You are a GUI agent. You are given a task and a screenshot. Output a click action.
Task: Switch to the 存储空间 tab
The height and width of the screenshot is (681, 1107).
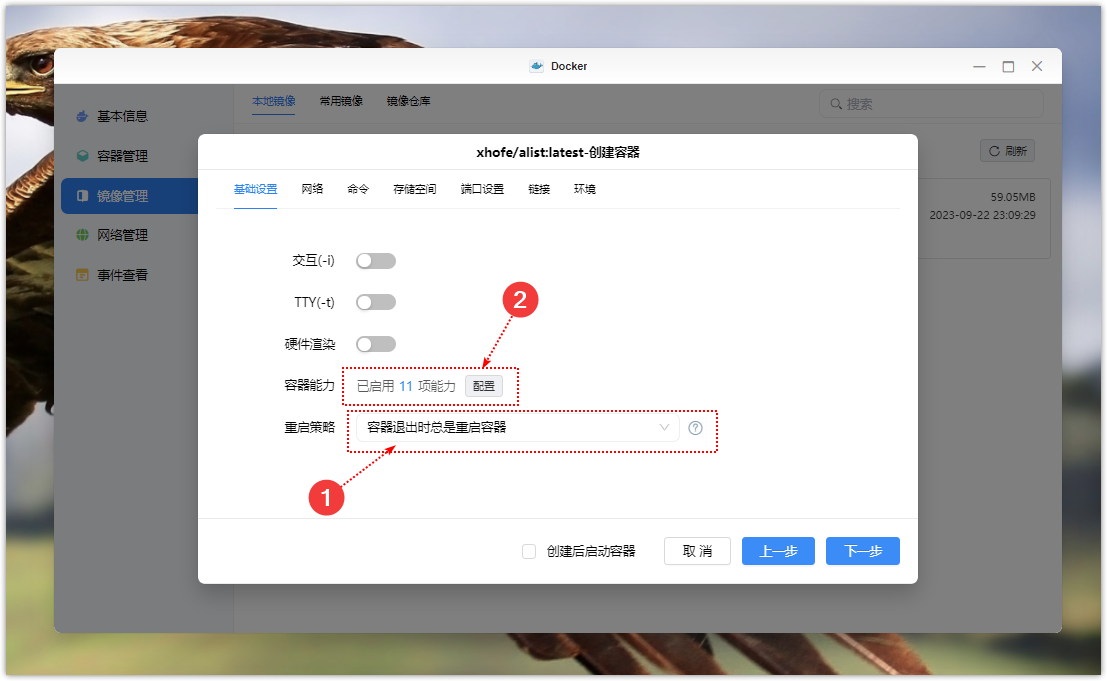[414, 189]
